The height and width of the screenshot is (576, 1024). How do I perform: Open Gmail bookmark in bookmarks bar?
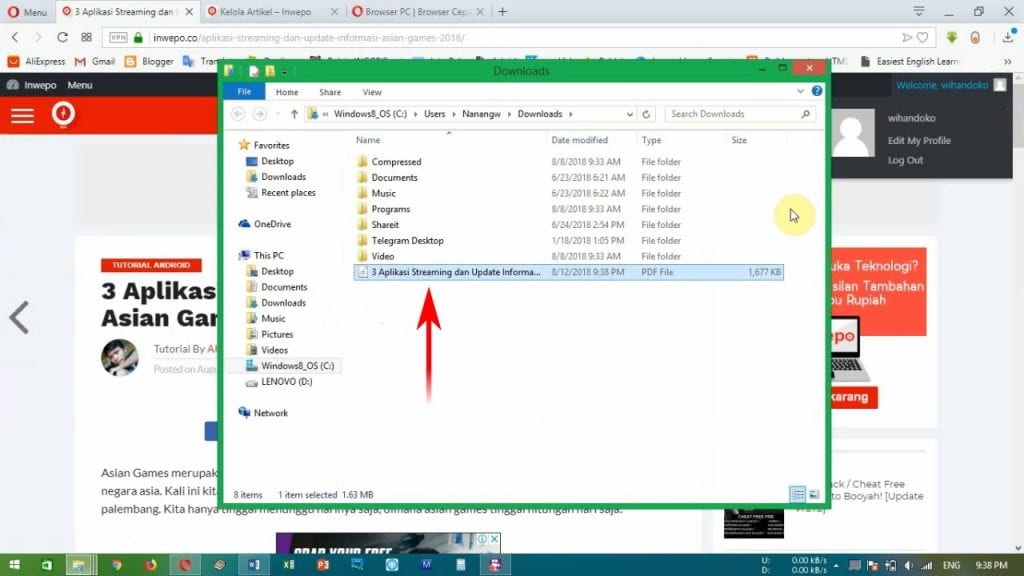[96, 61]
